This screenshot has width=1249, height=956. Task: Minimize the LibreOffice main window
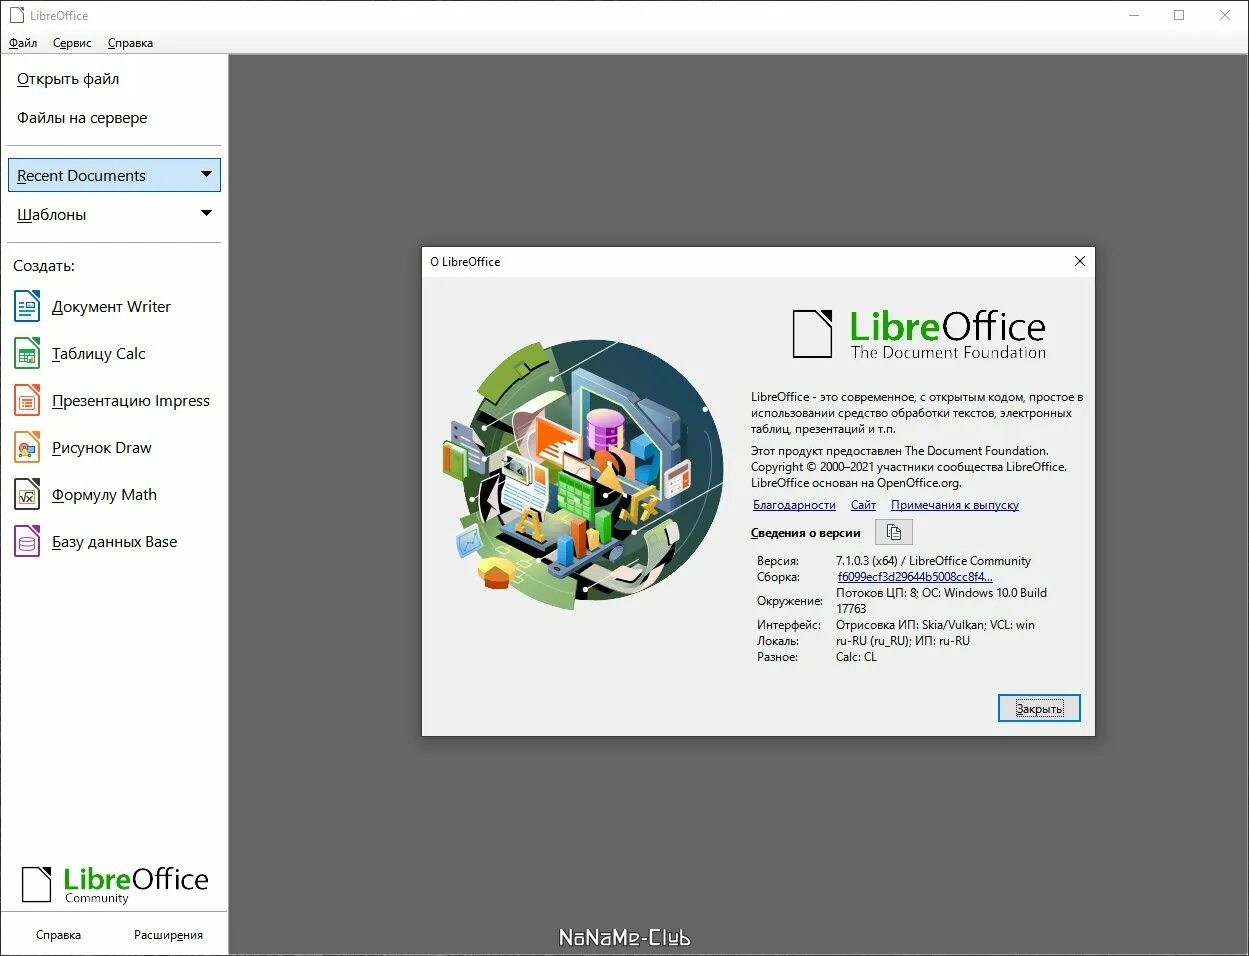1134,15
